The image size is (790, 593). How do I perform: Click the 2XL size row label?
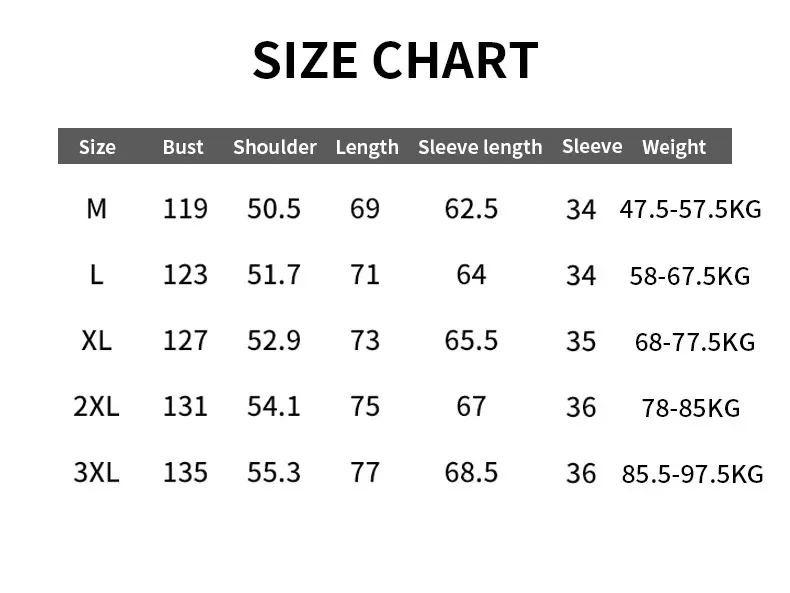[x=96, y=407]
